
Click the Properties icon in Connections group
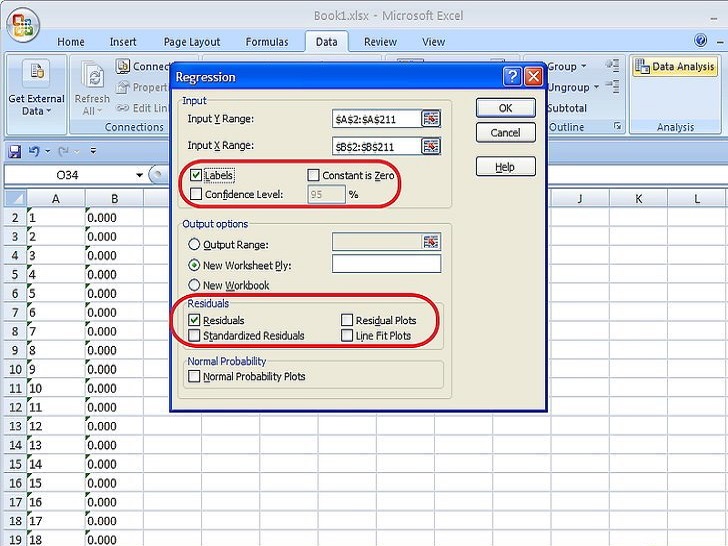(123, 87)
